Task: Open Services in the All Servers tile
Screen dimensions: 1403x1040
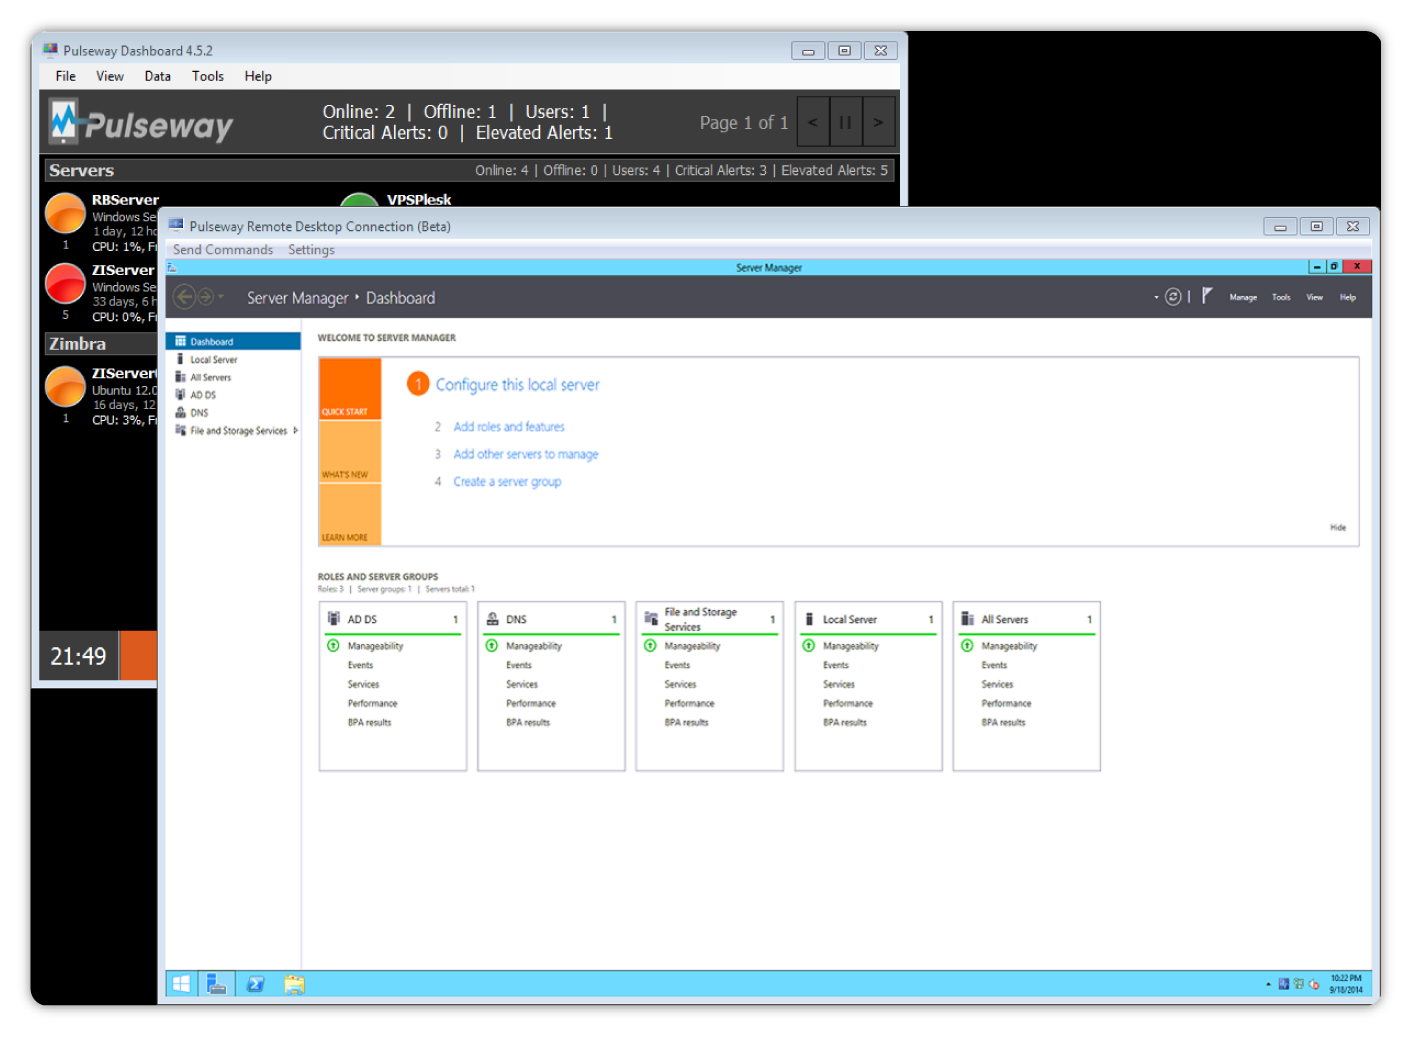Action: tap(997, 684)
